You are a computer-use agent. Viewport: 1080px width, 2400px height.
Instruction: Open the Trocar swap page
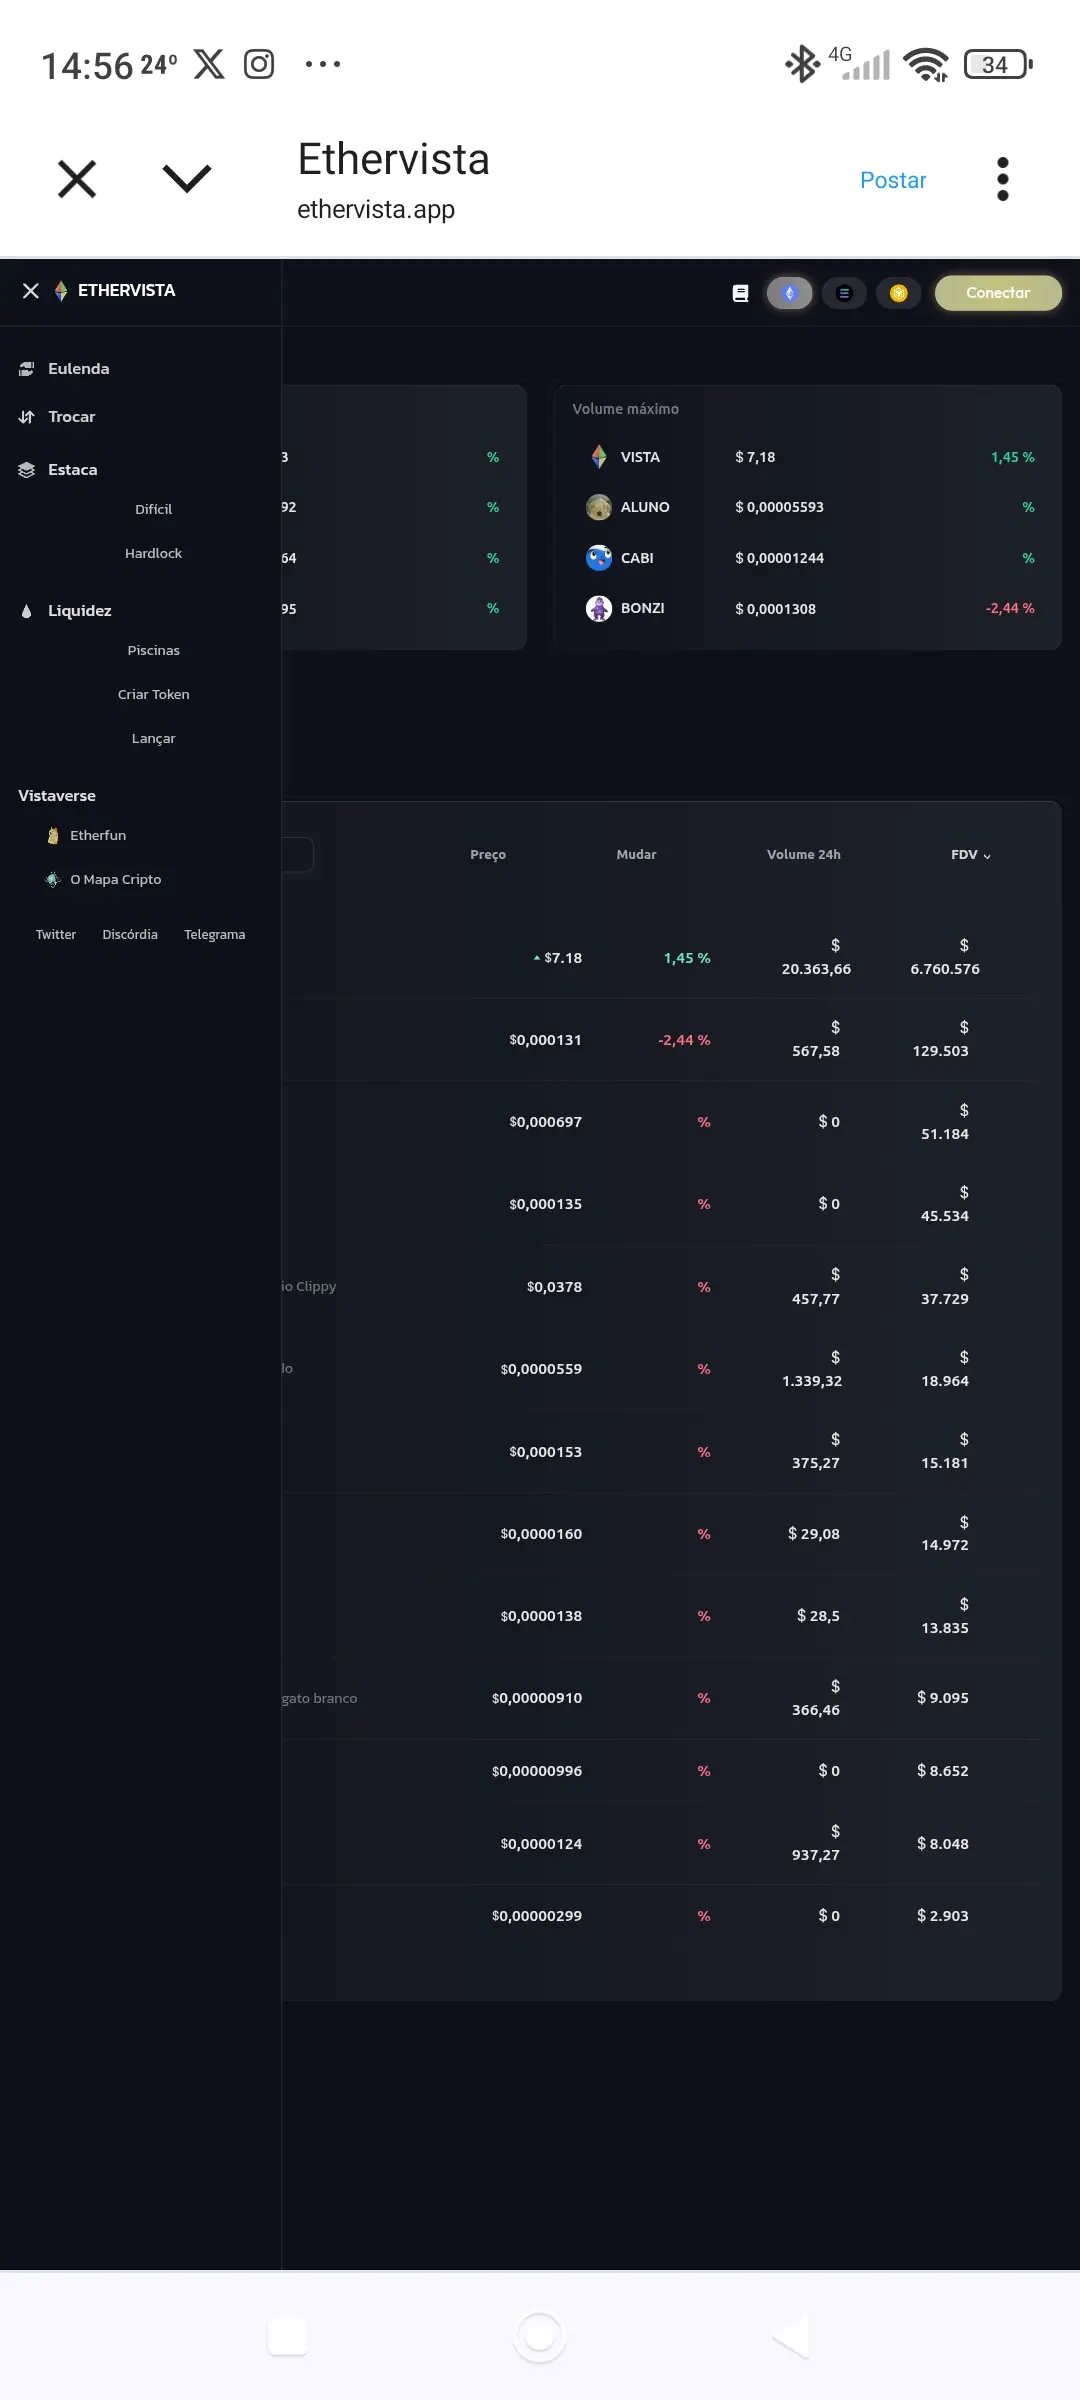(x=71, y=417)
